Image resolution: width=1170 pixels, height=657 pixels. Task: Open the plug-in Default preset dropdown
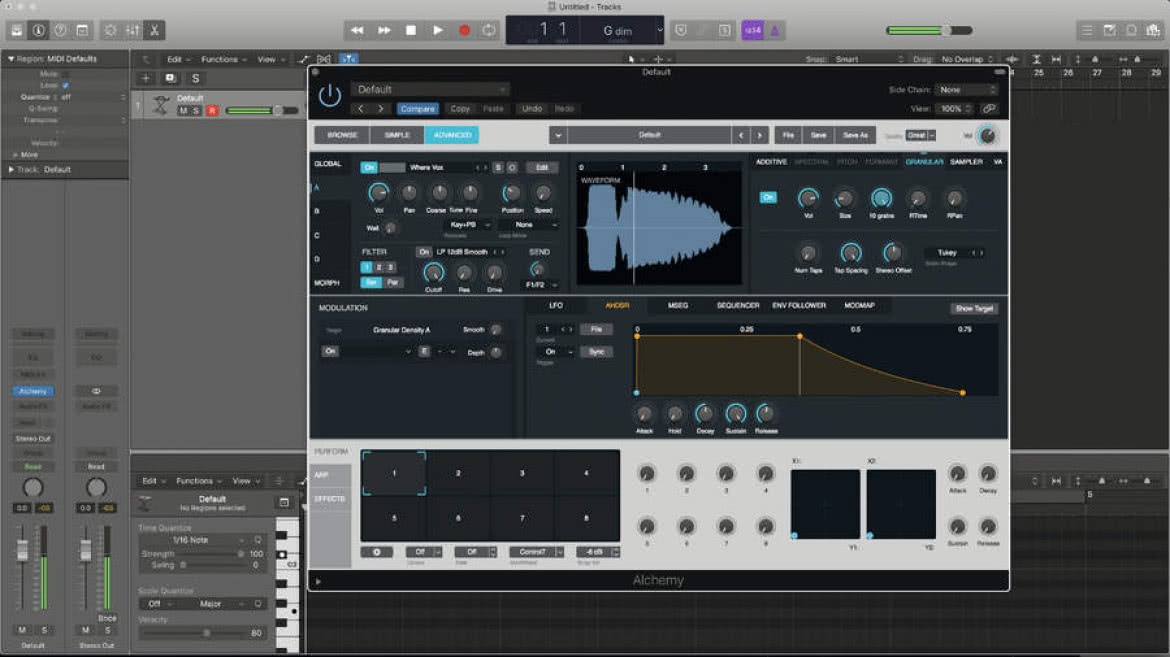coord(431,90)
